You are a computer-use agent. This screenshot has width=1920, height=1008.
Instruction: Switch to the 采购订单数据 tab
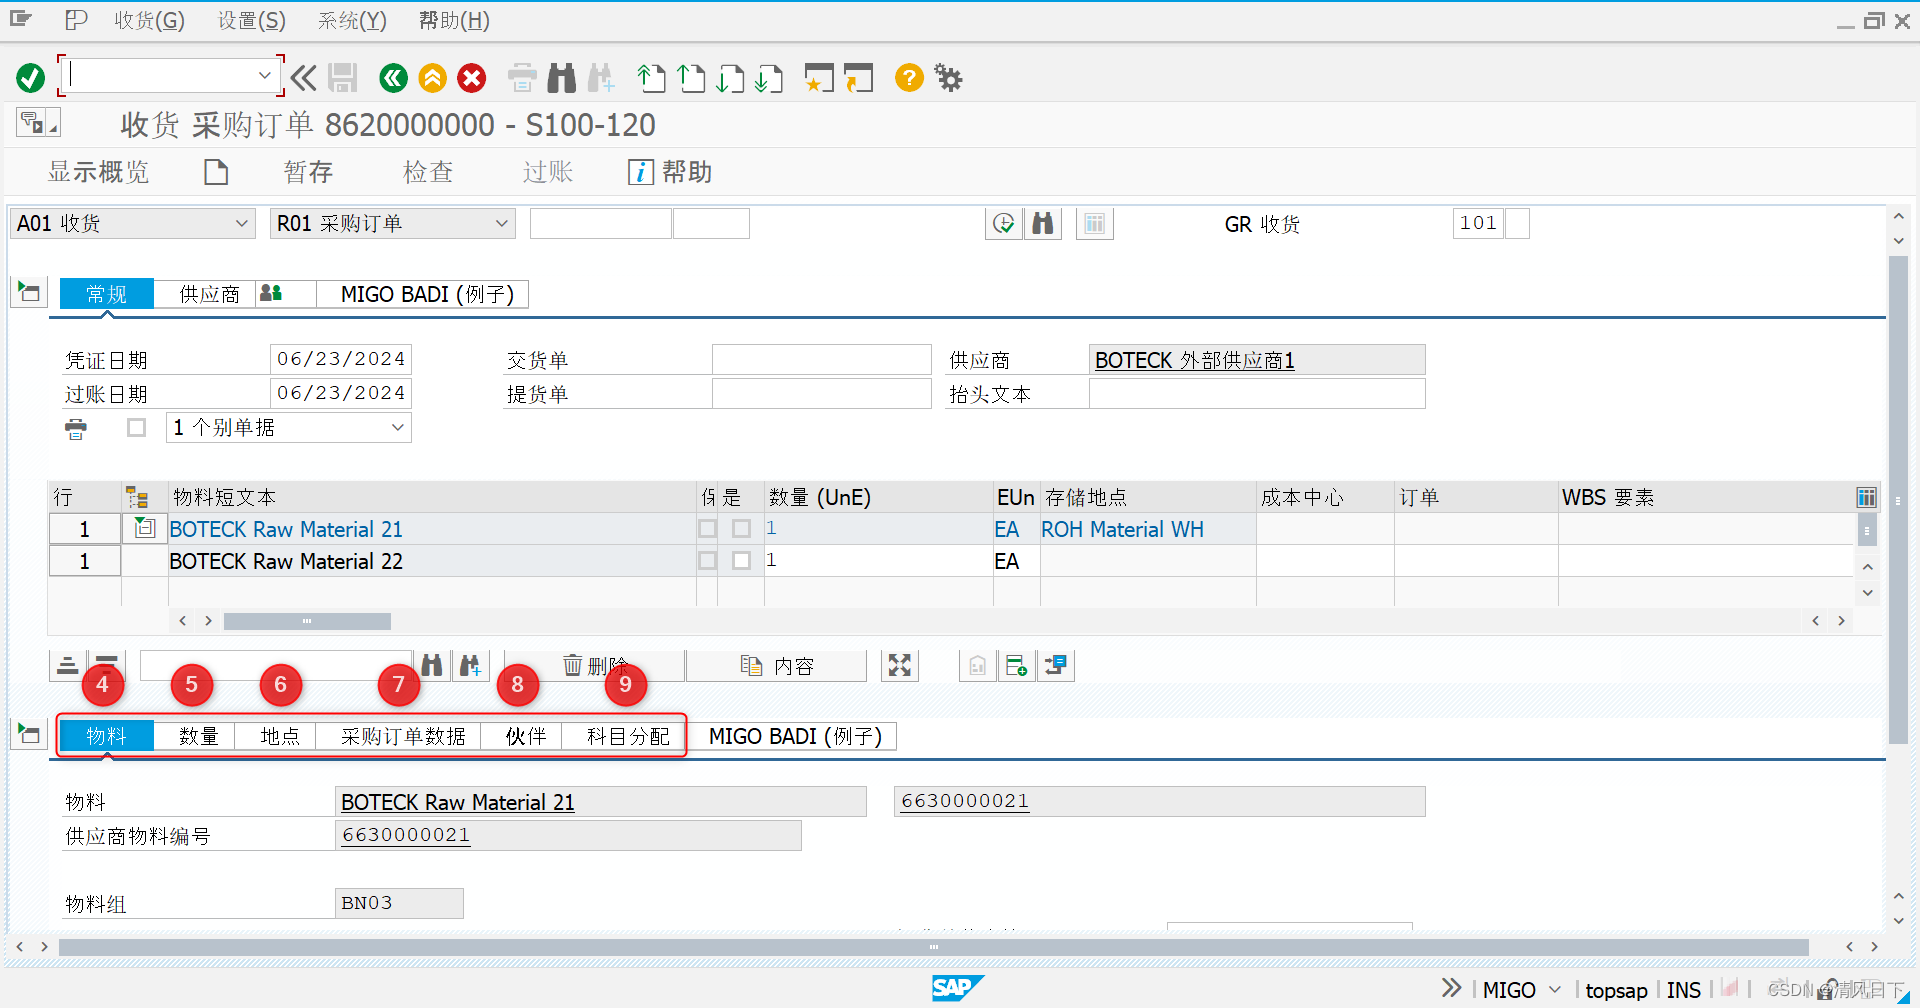(x=403, y=736)
